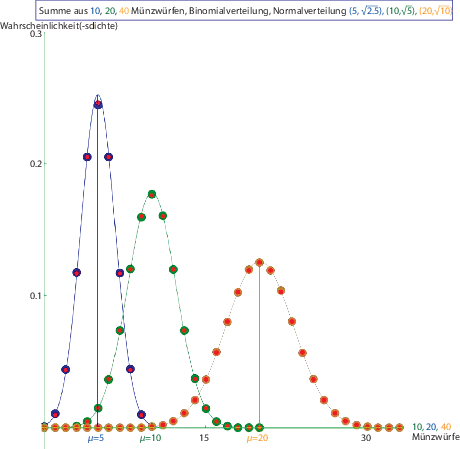Screen dimensions: 460x449
Task: Click the y-axis tick value 0.3
Action: click(35, 34)
